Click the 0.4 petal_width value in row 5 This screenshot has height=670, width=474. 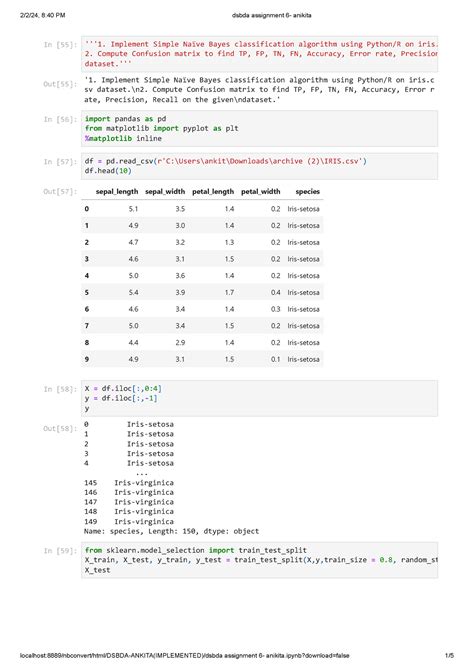[275, 292]
